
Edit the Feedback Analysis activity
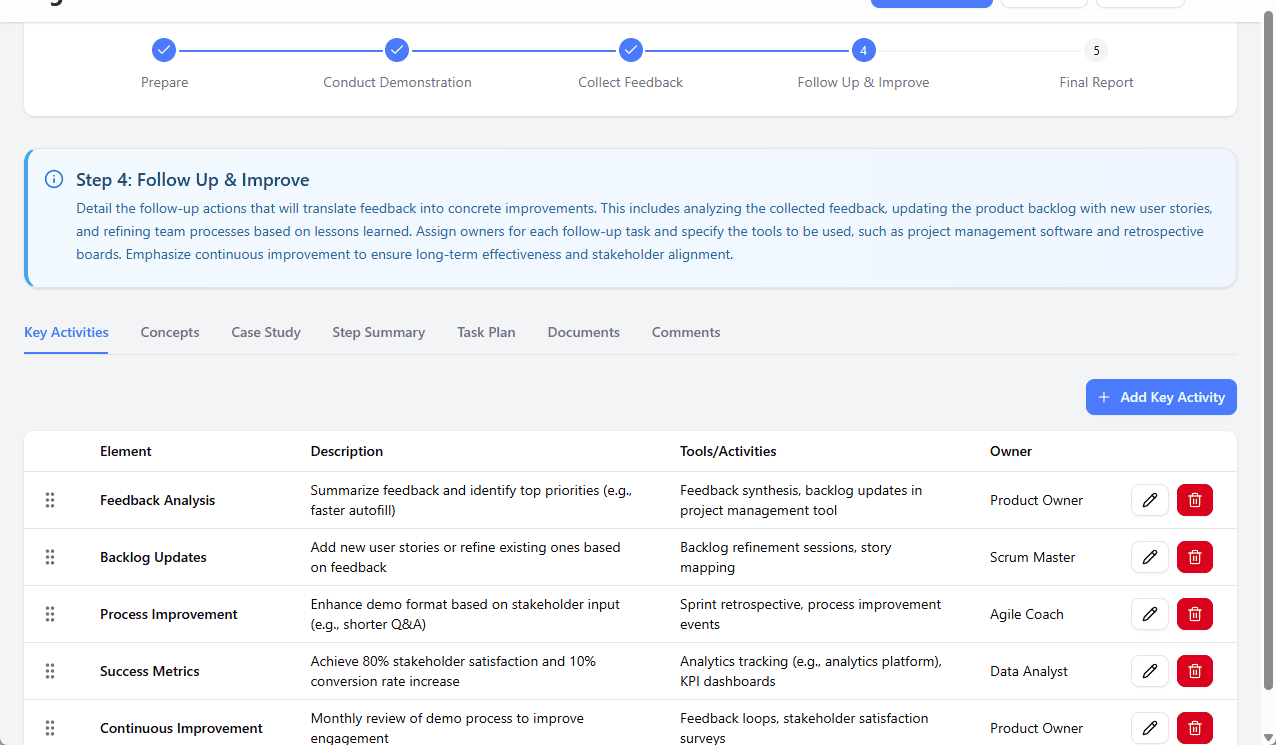pyautogui.click(x=1149, y=499)
